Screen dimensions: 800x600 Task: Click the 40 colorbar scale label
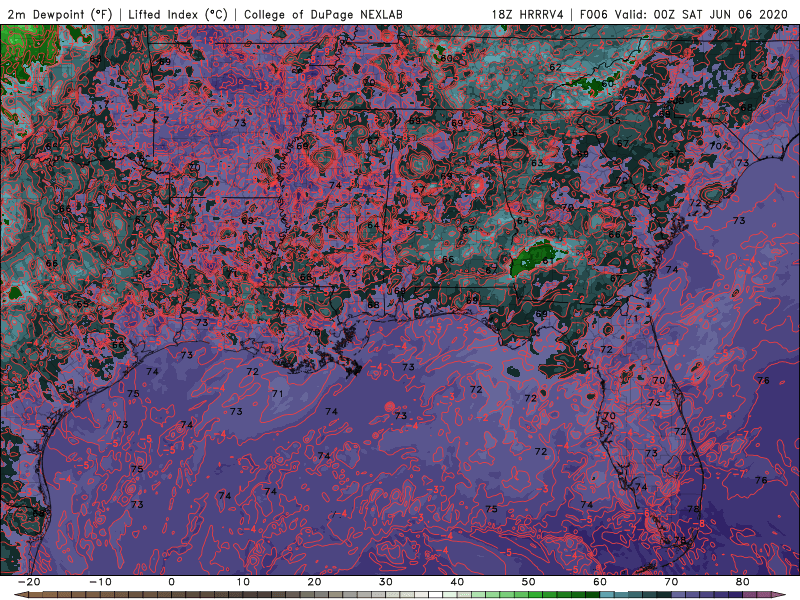(457, 582)
